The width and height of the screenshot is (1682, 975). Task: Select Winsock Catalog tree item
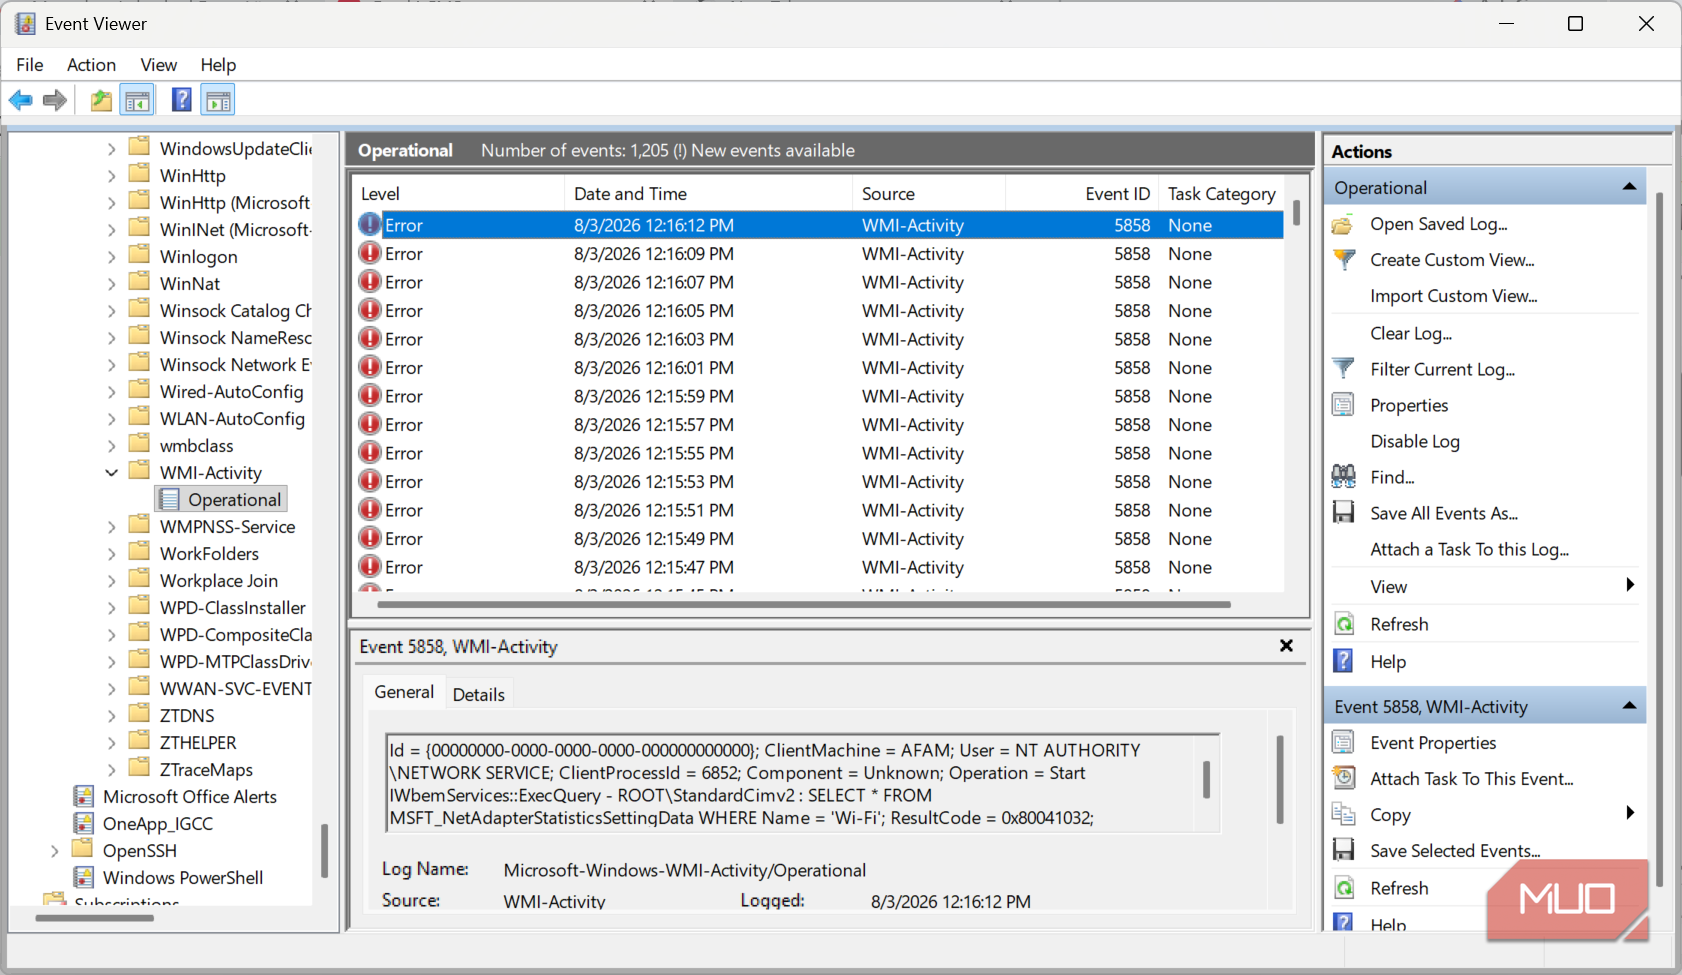click(x=235, y=310)
